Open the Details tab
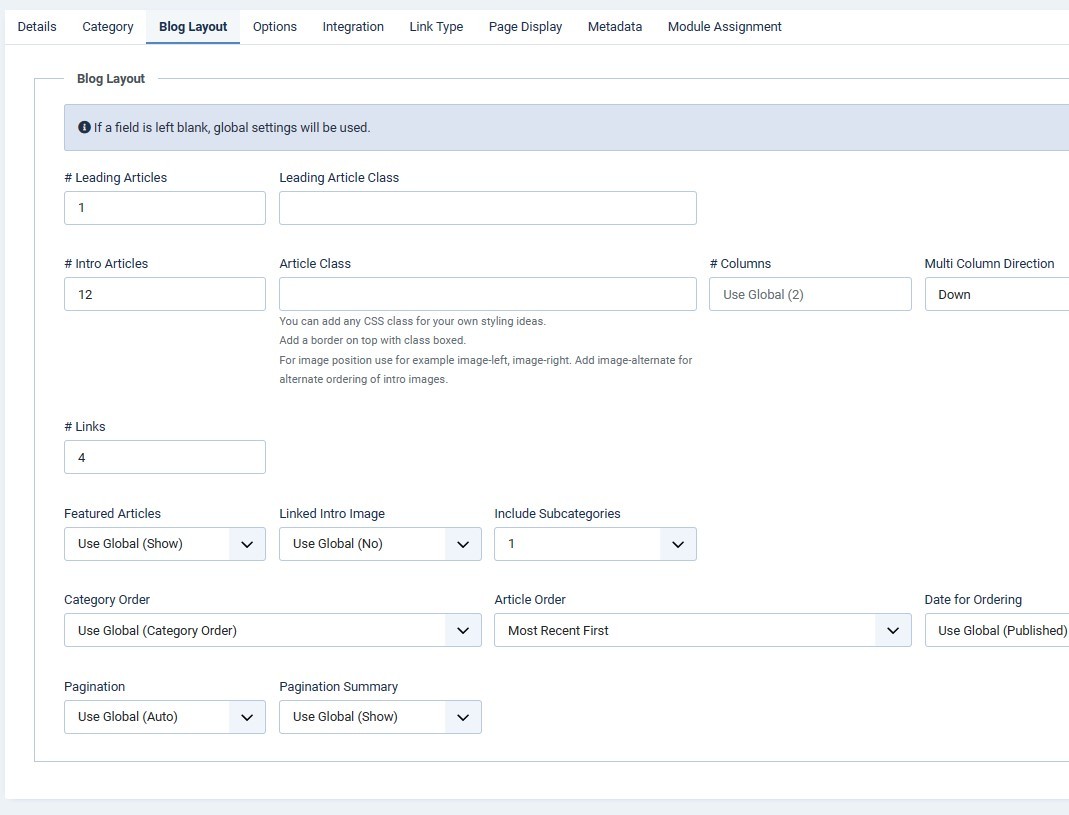Screen dimensions: 1069x815 (x=37, y=27)
